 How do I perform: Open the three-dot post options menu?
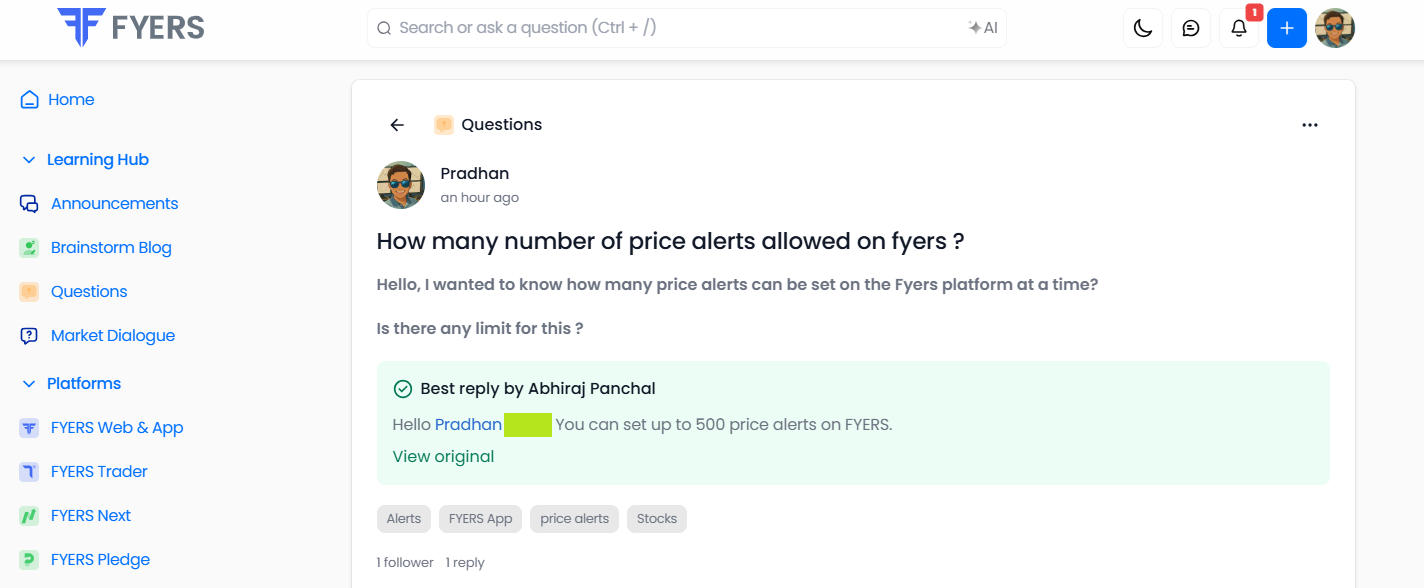click(x=1310, y=125)
